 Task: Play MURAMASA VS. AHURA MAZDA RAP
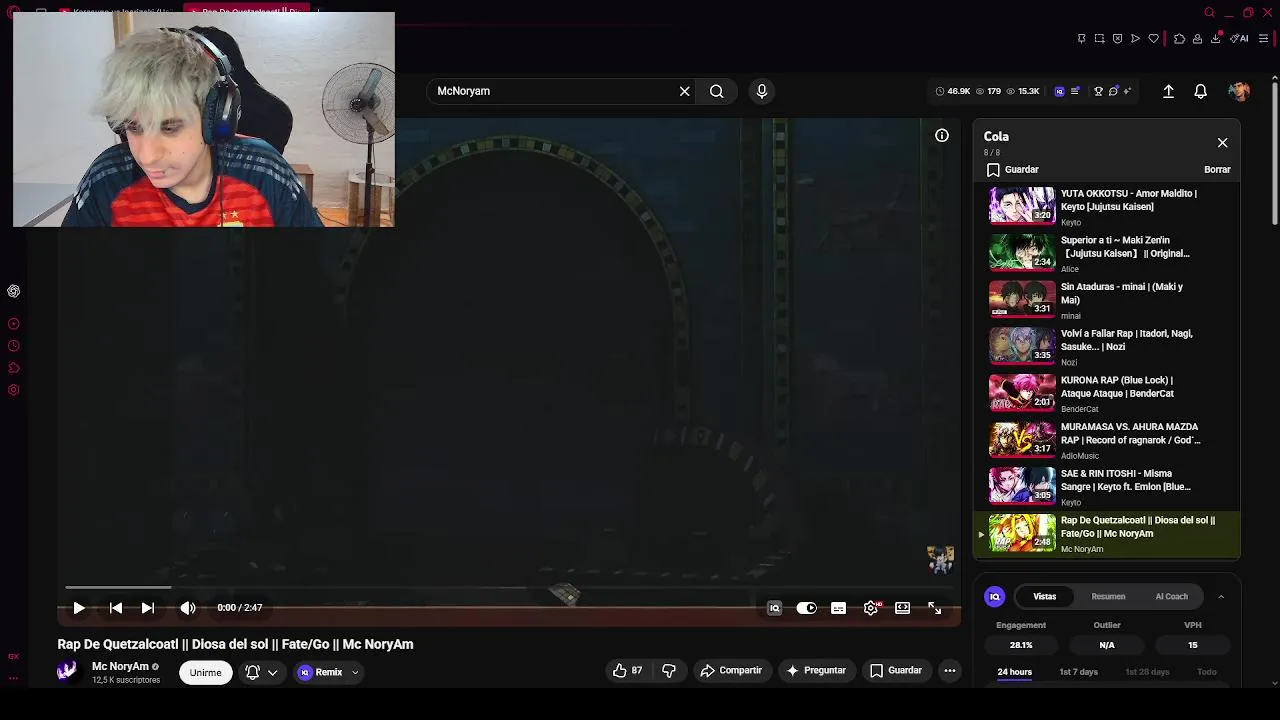1106,440
